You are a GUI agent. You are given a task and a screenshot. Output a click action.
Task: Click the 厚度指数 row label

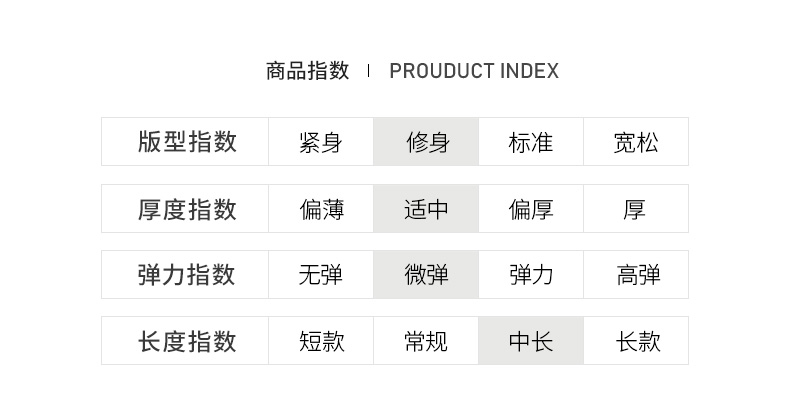click(186, 209)
